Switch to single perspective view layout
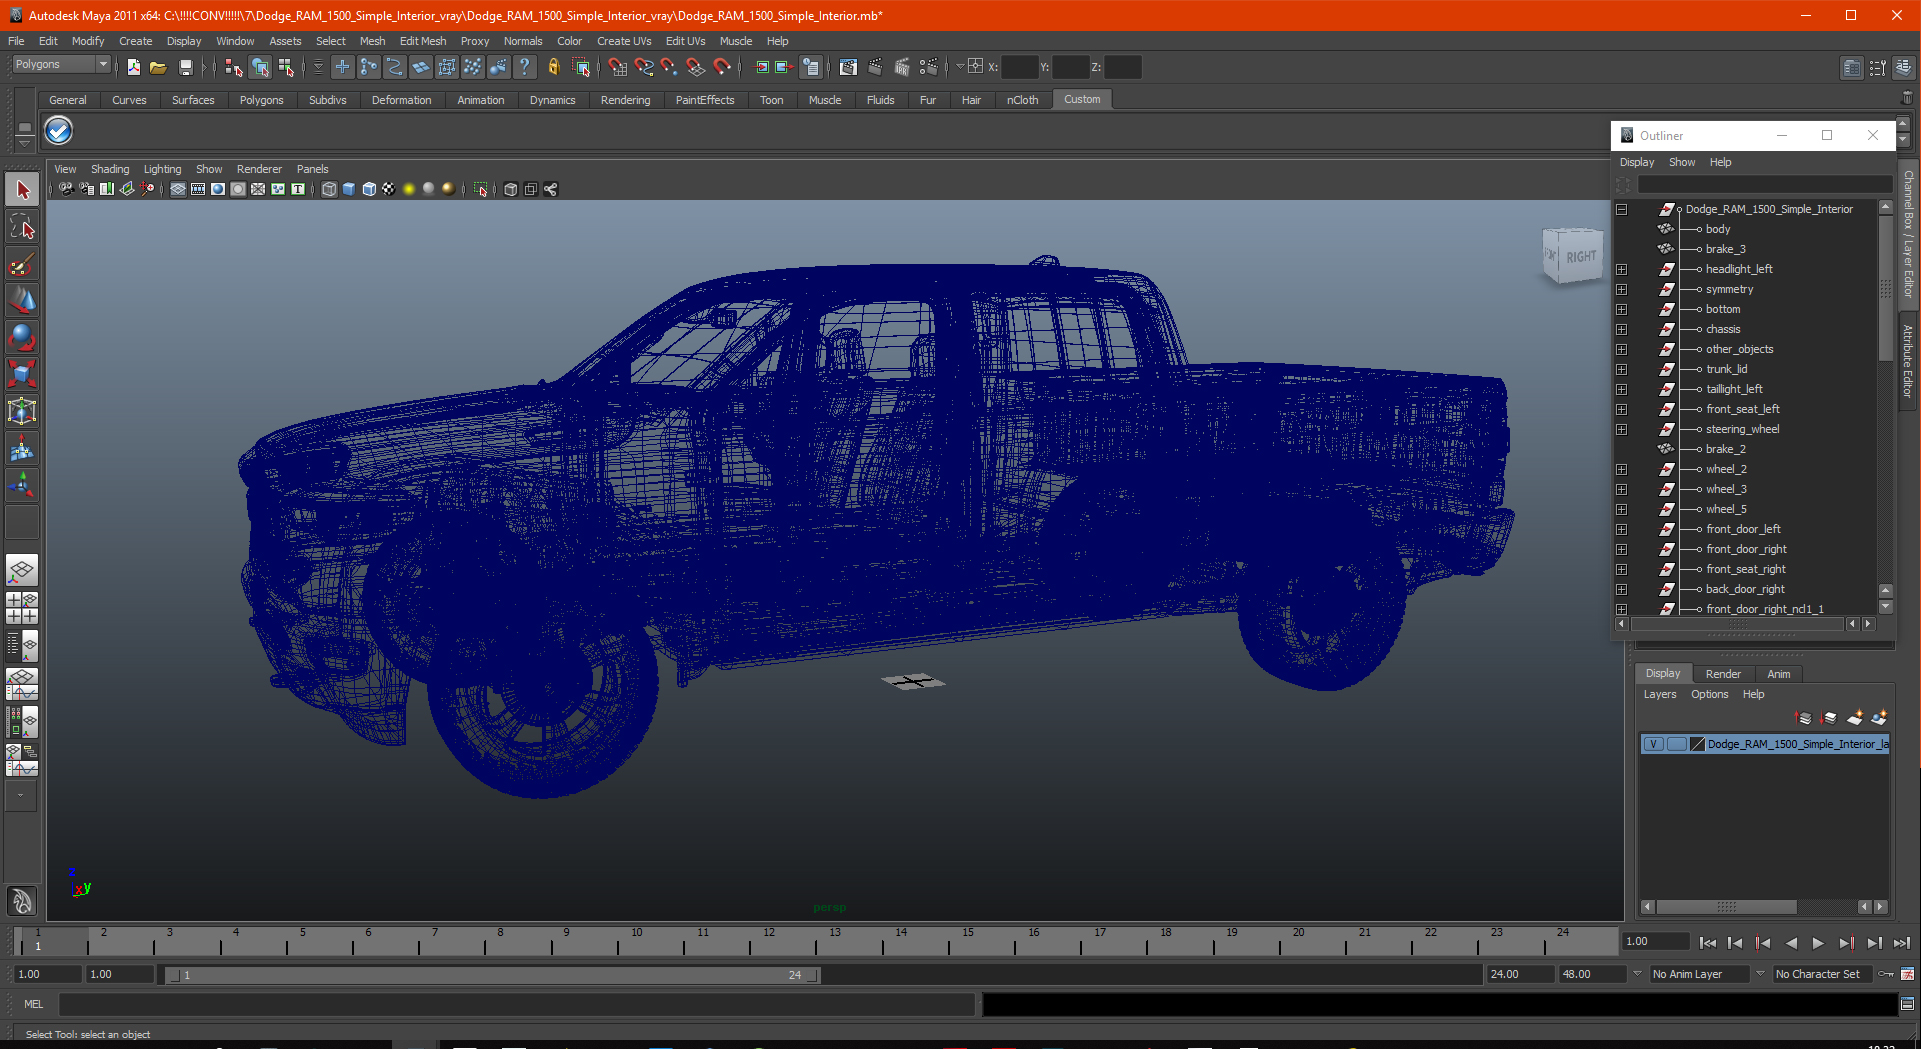 pos(22,571)
